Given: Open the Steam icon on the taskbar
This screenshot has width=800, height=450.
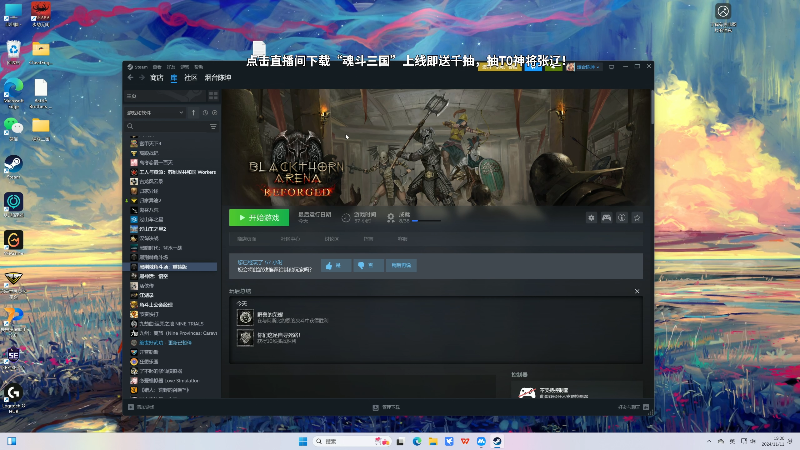Looking at the screenshot, I should click(x=497, y=441).
